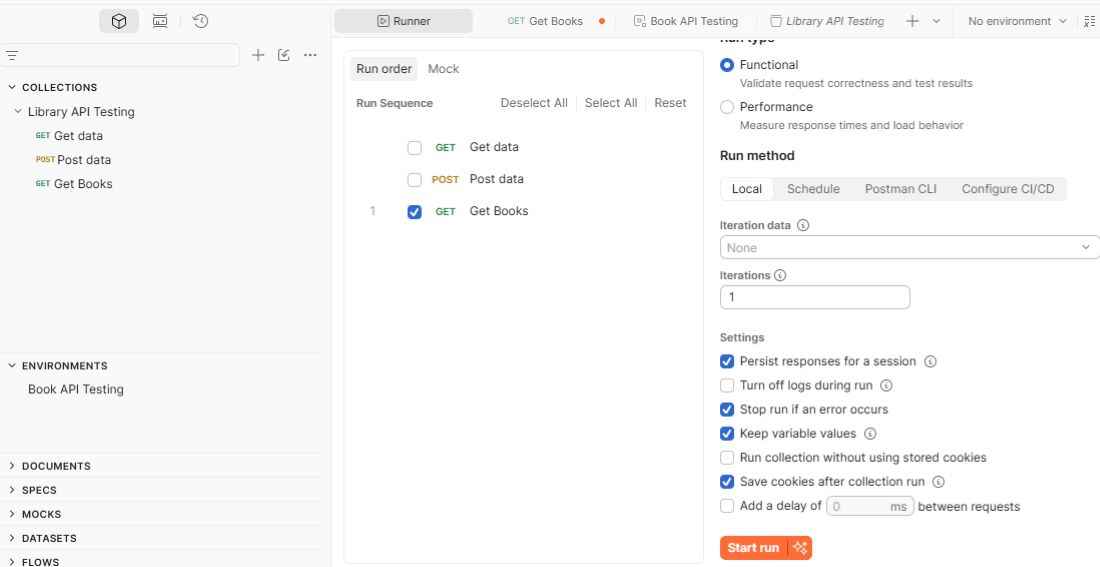Toggle Persist responses for a session
1100x567 pixels.
click(727, 361)
